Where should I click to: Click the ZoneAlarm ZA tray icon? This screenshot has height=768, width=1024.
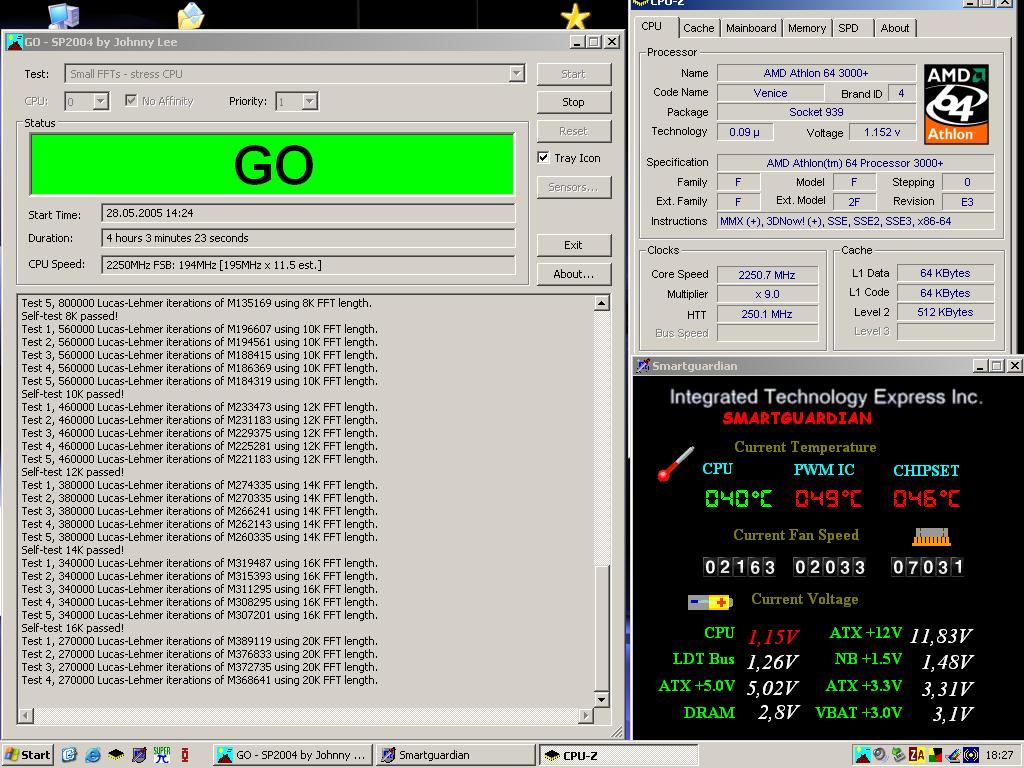pos(917,755)
